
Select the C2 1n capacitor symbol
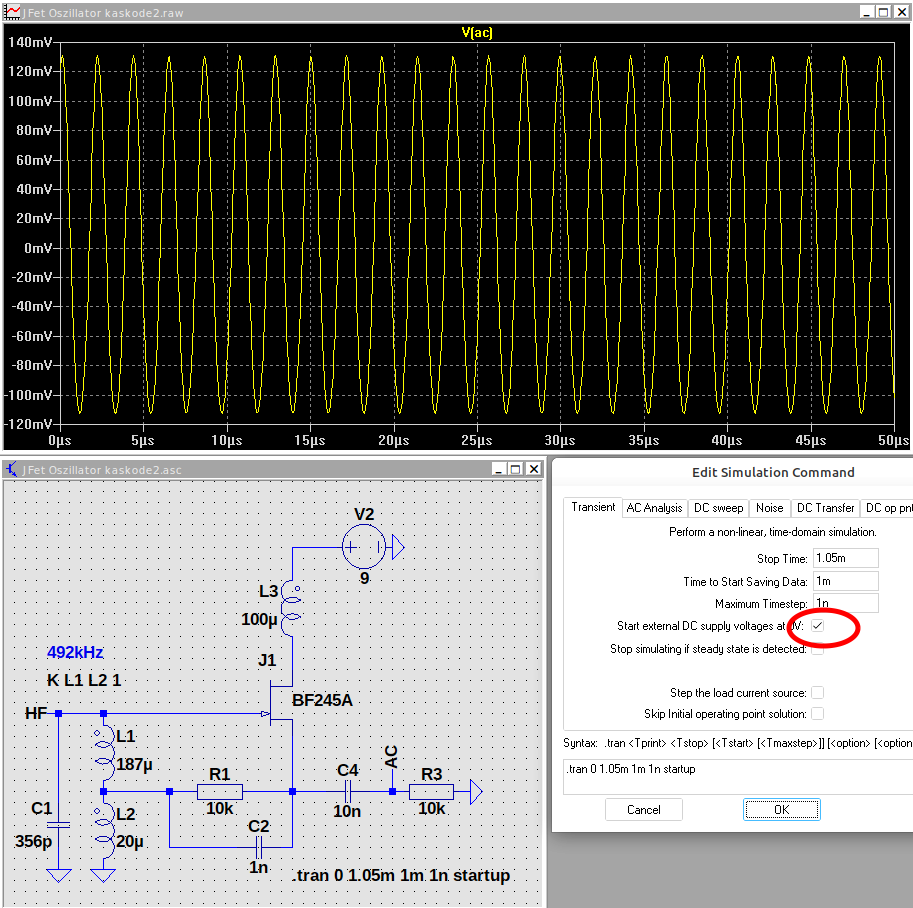[258, 846]
